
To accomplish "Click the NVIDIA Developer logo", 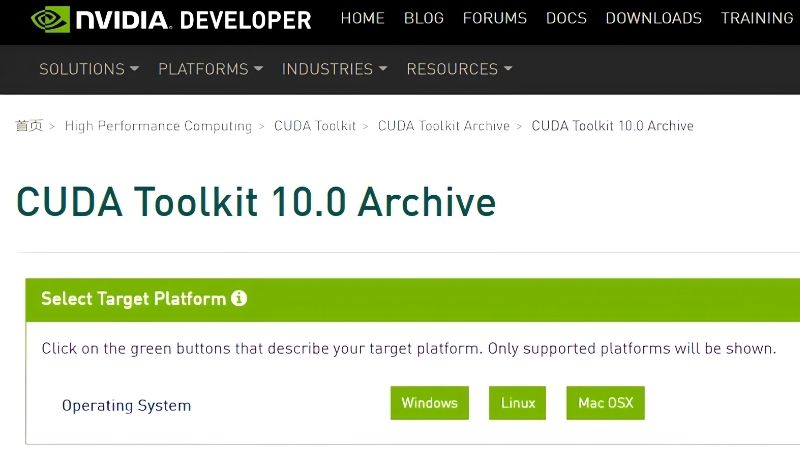I will [x=171, y=20].
